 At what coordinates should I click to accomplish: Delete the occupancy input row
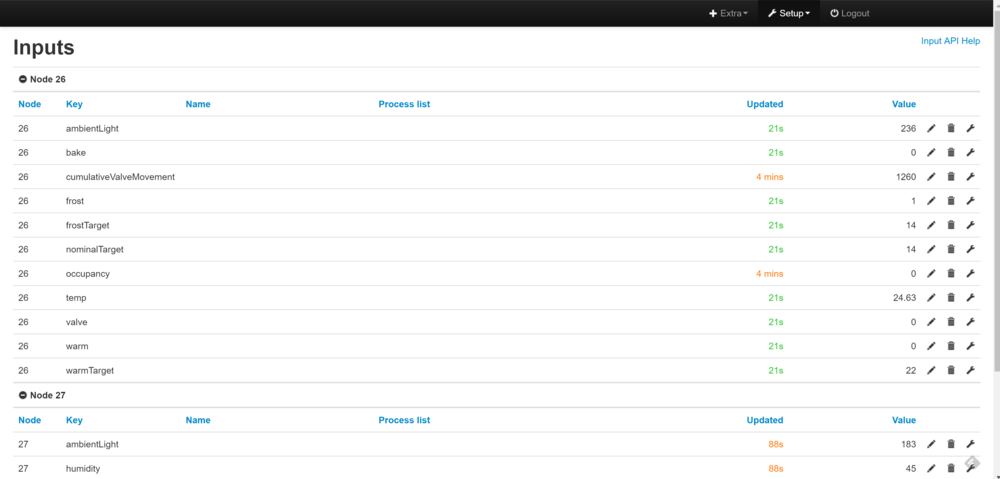tap(951, 274)
